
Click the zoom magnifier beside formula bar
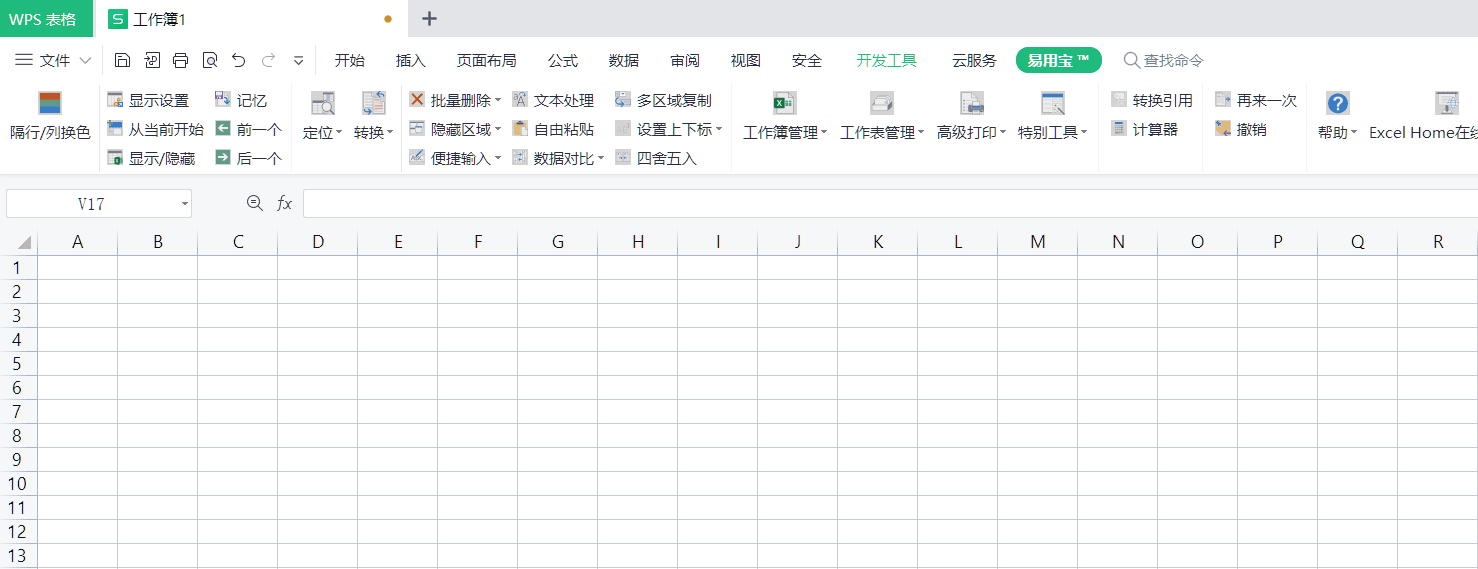pos(254,204)
